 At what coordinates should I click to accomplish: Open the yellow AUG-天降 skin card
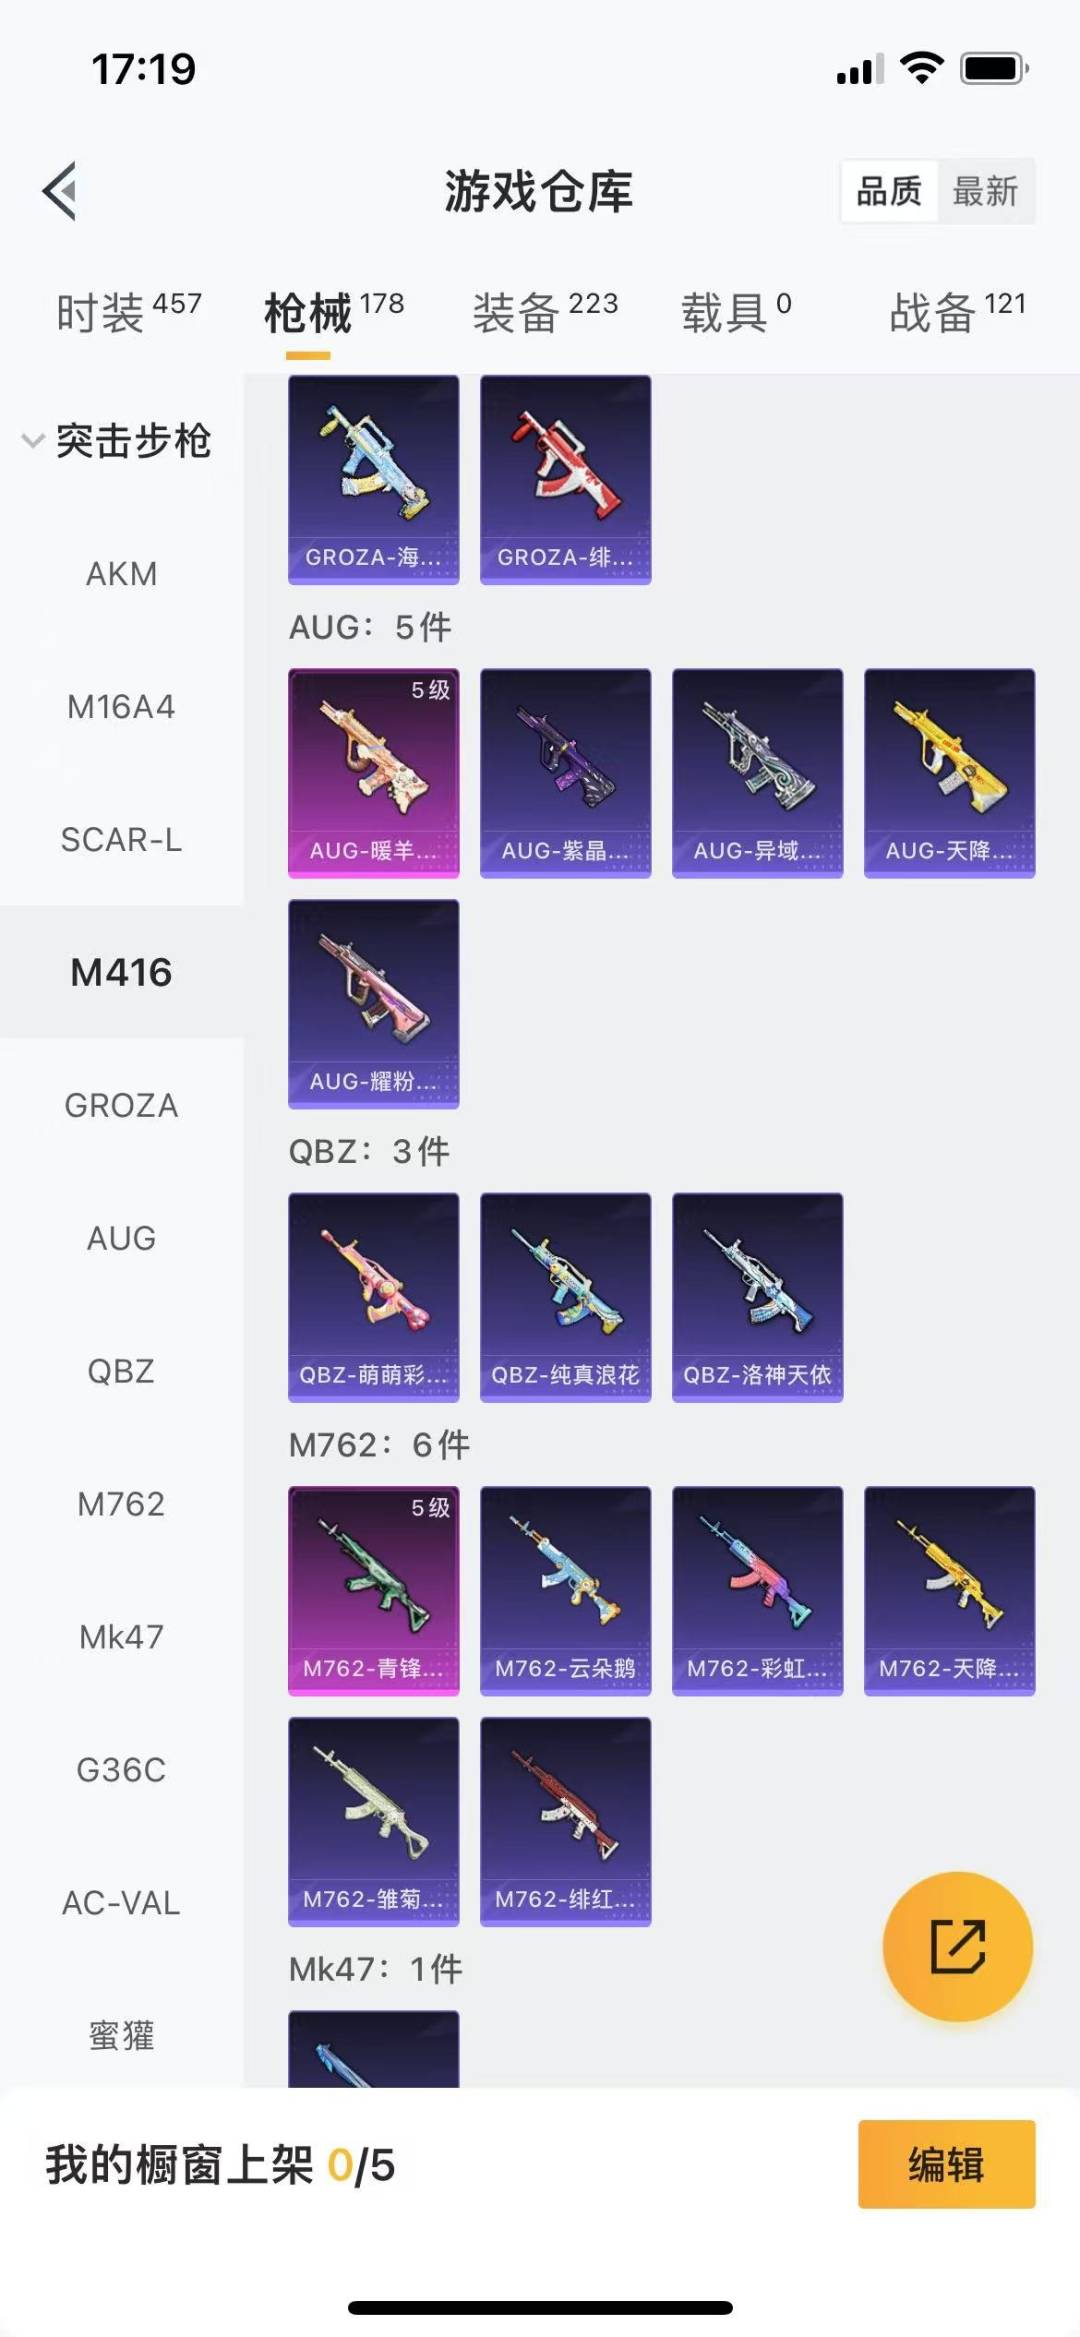[x=950, y=773]
